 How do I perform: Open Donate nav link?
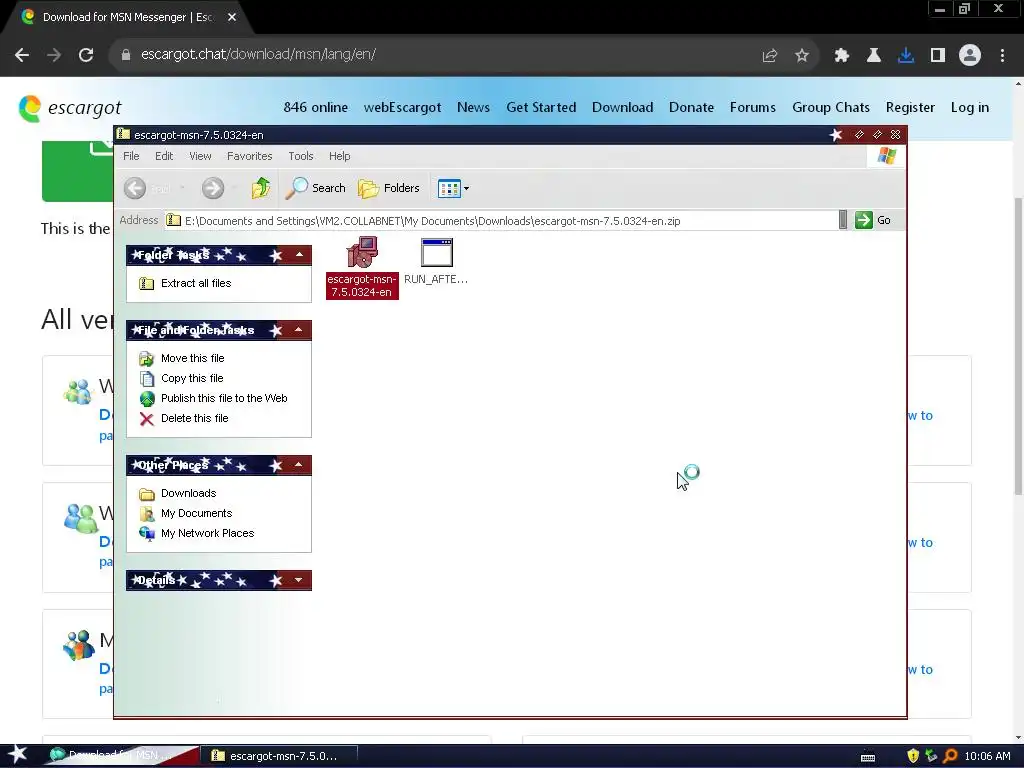pos(692,108)
